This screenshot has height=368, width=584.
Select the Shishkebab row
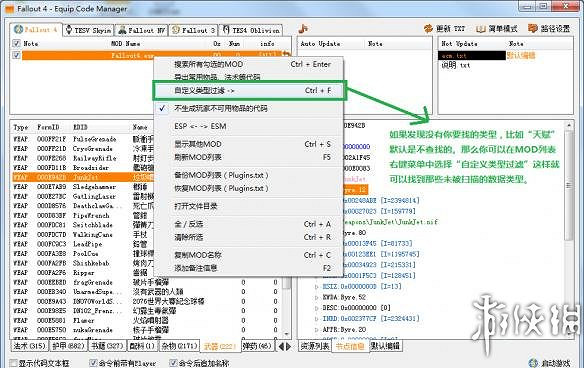click(83, 263)
